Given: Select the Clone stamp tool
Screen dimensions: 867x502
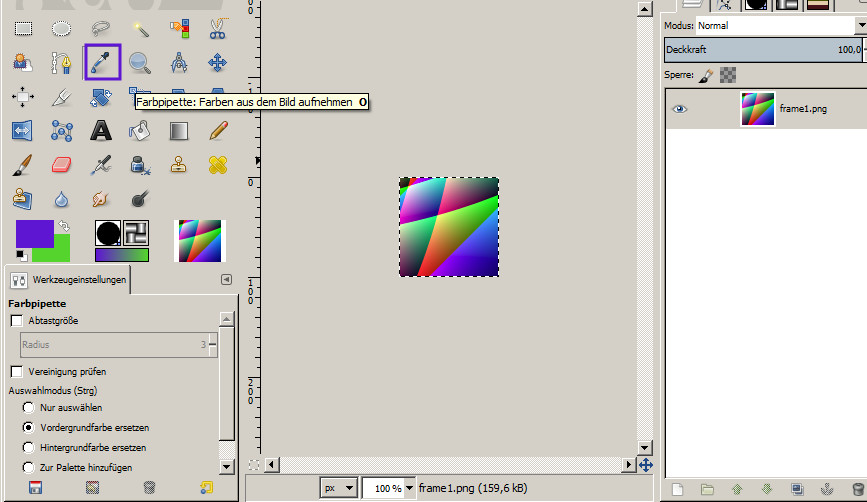Looking at the screenshot, I should pyautogui.click(x=179, y=165).
